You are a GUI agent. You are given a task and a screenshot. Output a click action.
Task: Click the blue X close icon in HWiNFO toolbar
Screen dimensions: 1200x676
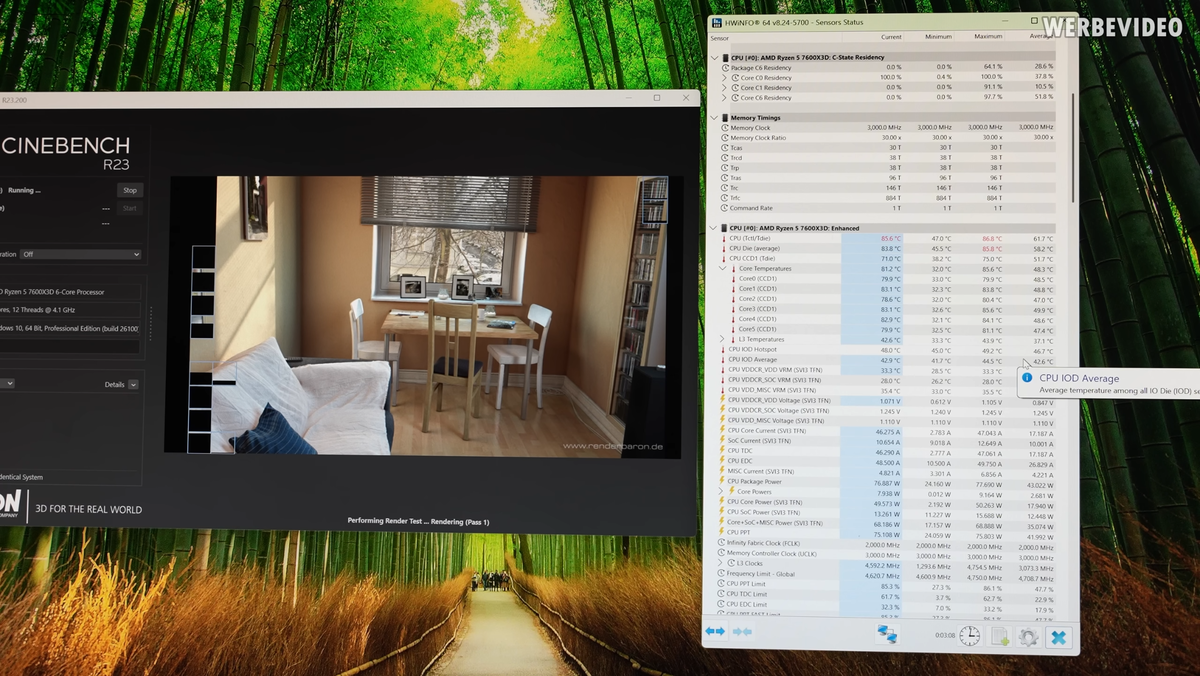coord(1058,637)
